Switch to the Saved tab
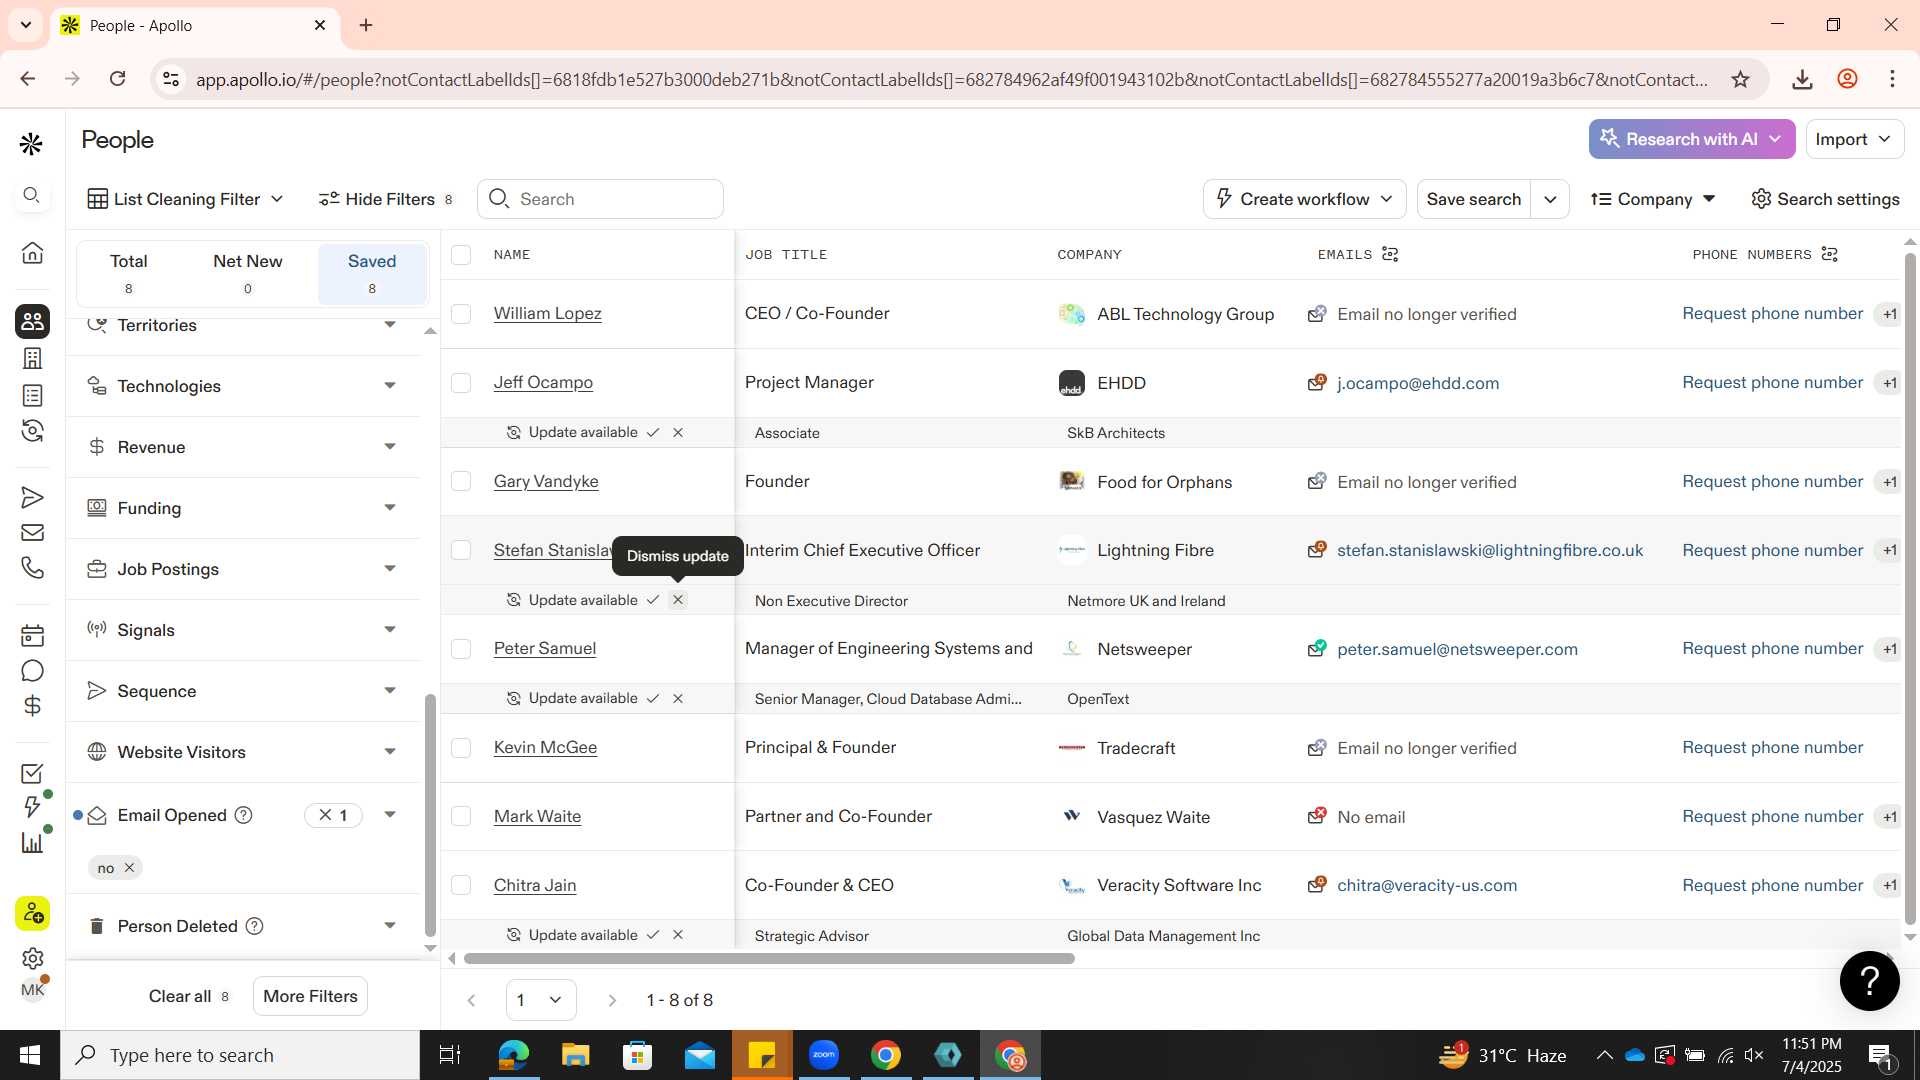1920x1080 pixels. pyautogui.click(x=372, y=274)
